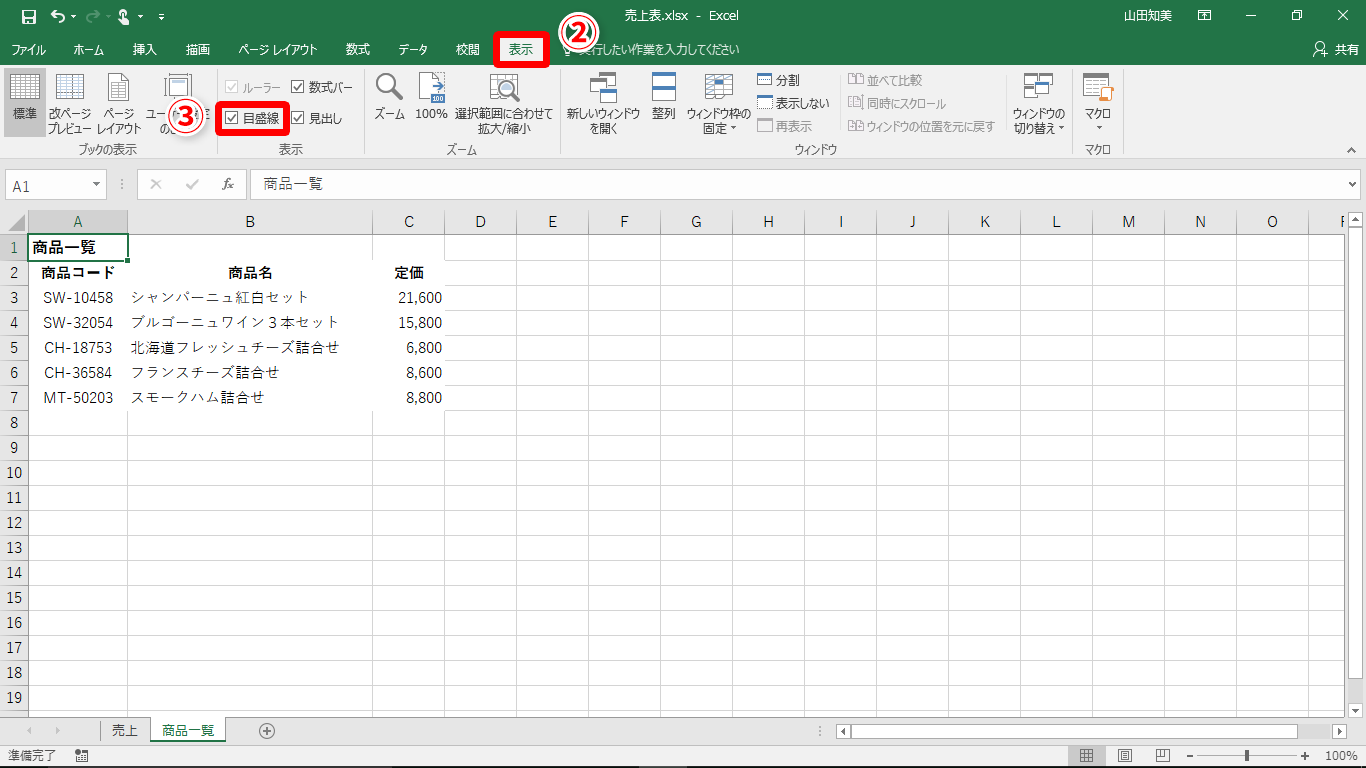Switch to the Insert (挿入) tab
The image size is (1366, 768).
[145, 50]
